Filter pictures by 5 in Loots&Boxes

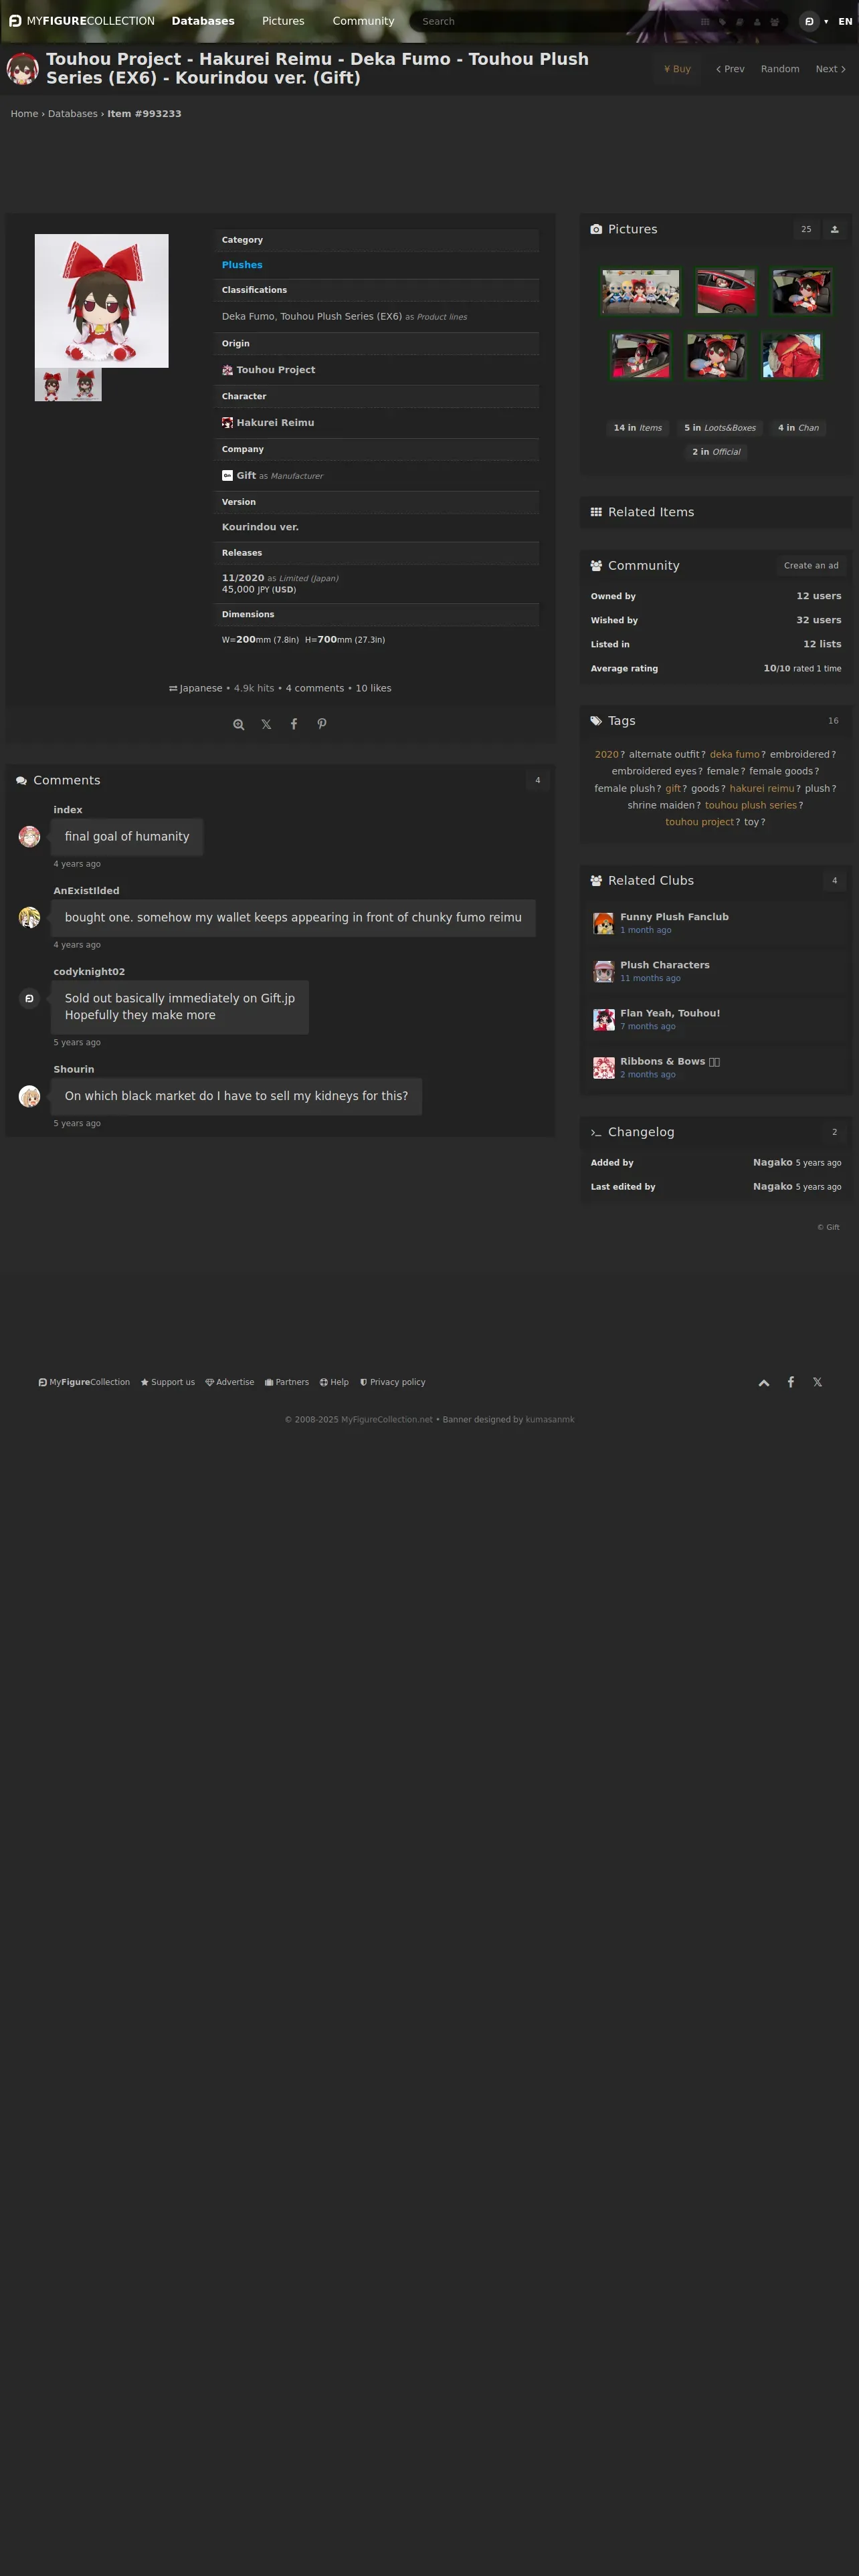[x=720, y=428]
